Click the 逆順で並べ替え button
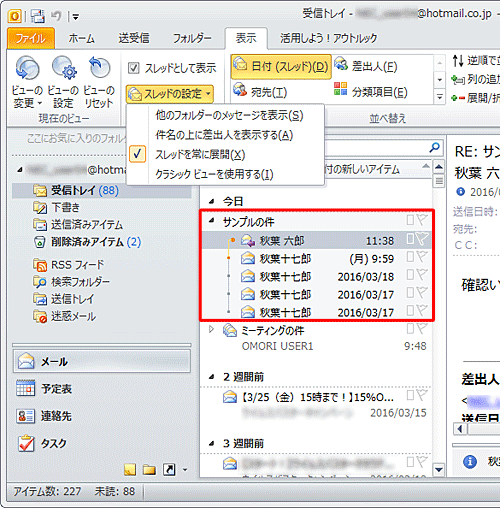 tap(476, 61)
